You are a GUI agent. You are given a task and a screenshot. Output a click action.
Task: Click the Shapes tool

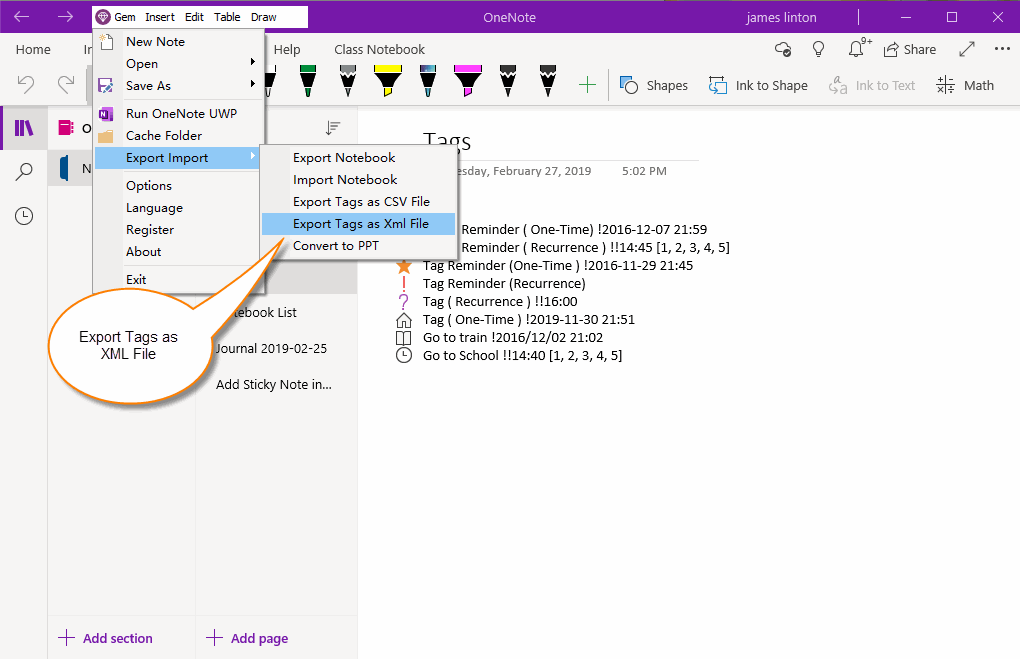point(654,85)
